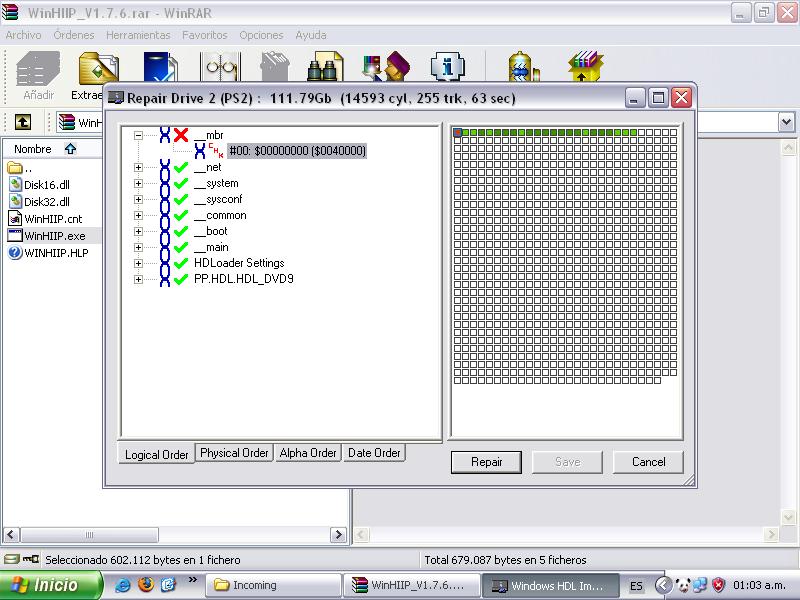Click the books SFX icon in WinRAR toolbar

point(585,66)
